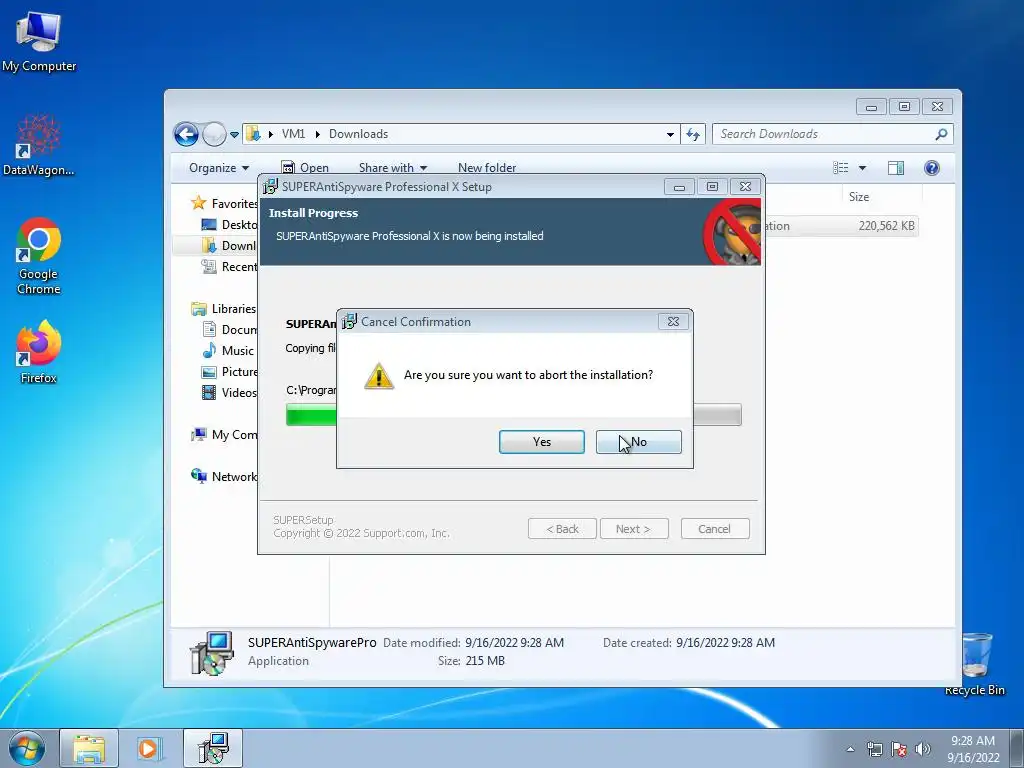This screenshot has width=1024, height=768.
Task: Click the VM1 breadcrumb in address bar
Action: [293, 134]
